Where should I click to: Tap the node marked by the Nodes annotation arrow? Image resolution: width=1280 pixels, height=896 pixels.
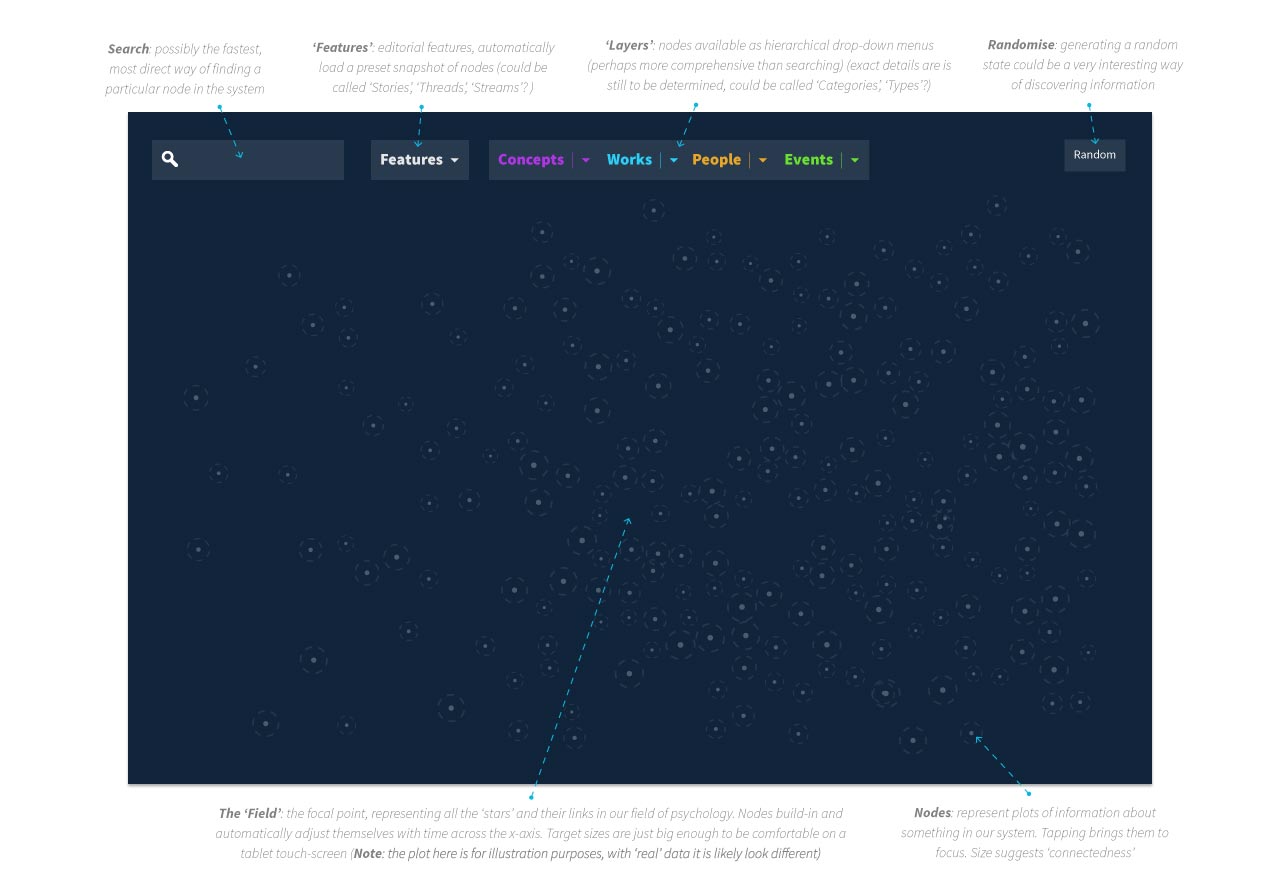coord(971,734)
